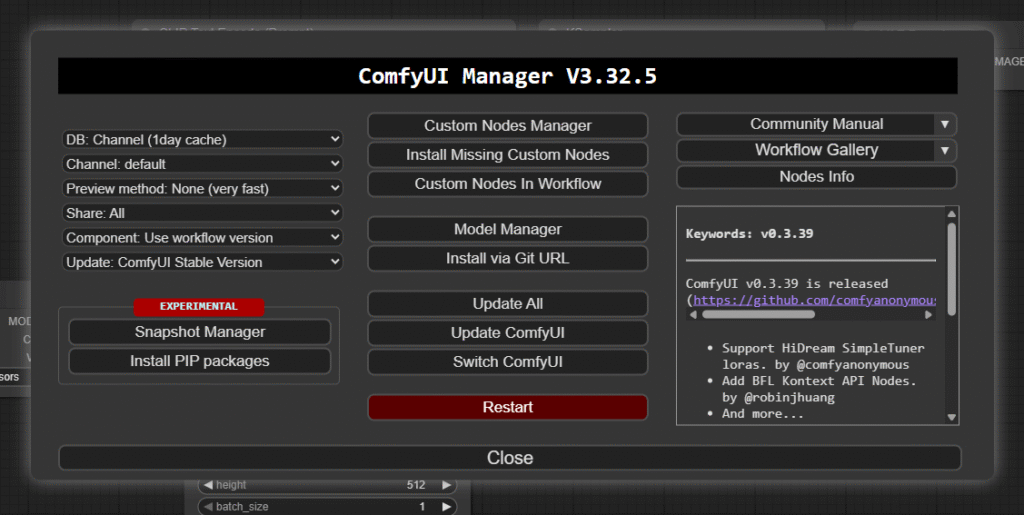The image size is (1024, 515).
Task: Expand the Workflow Gallery dropdown arrow
Action: [x=944, y=150]
